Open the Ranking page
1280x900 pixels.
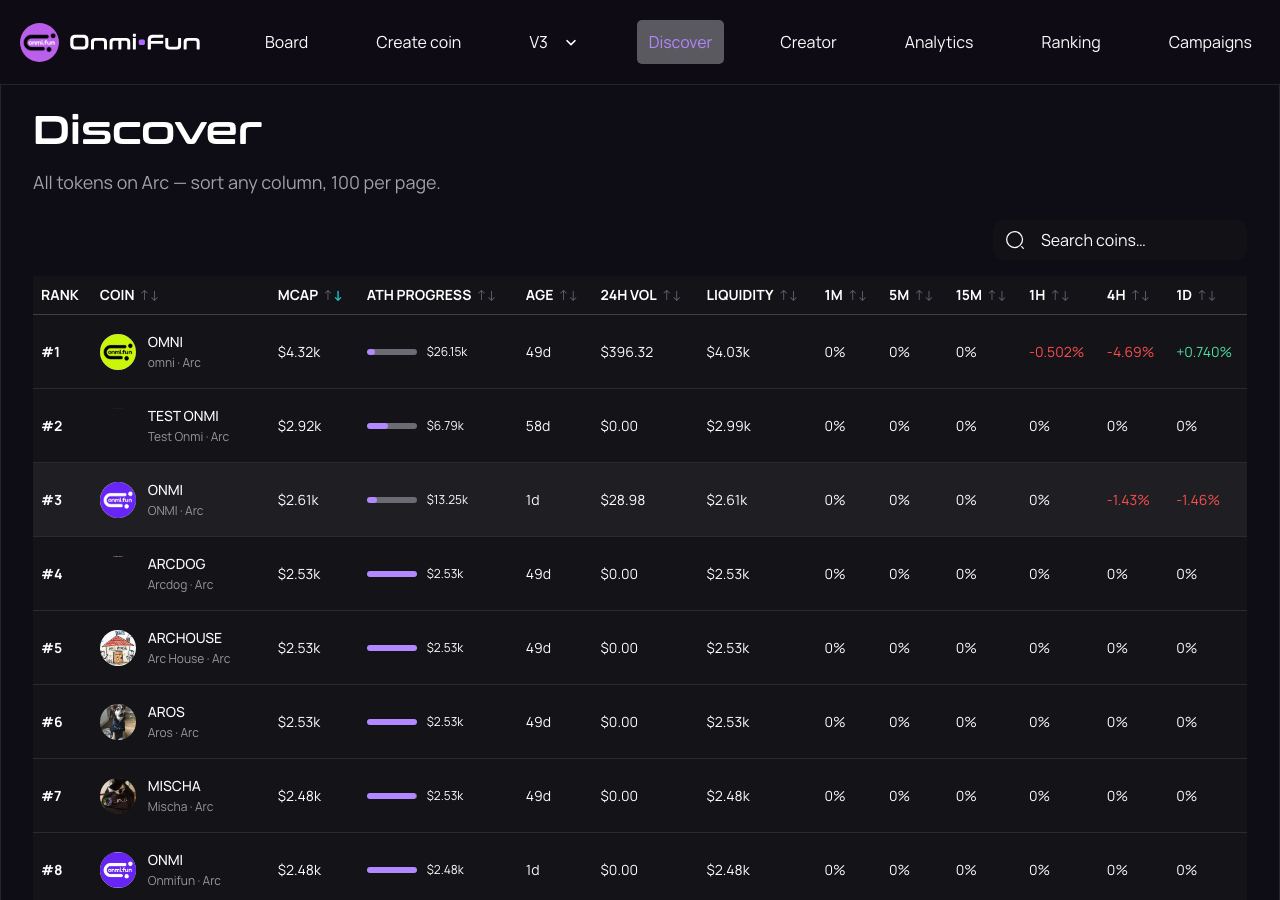click(1071, 42)
